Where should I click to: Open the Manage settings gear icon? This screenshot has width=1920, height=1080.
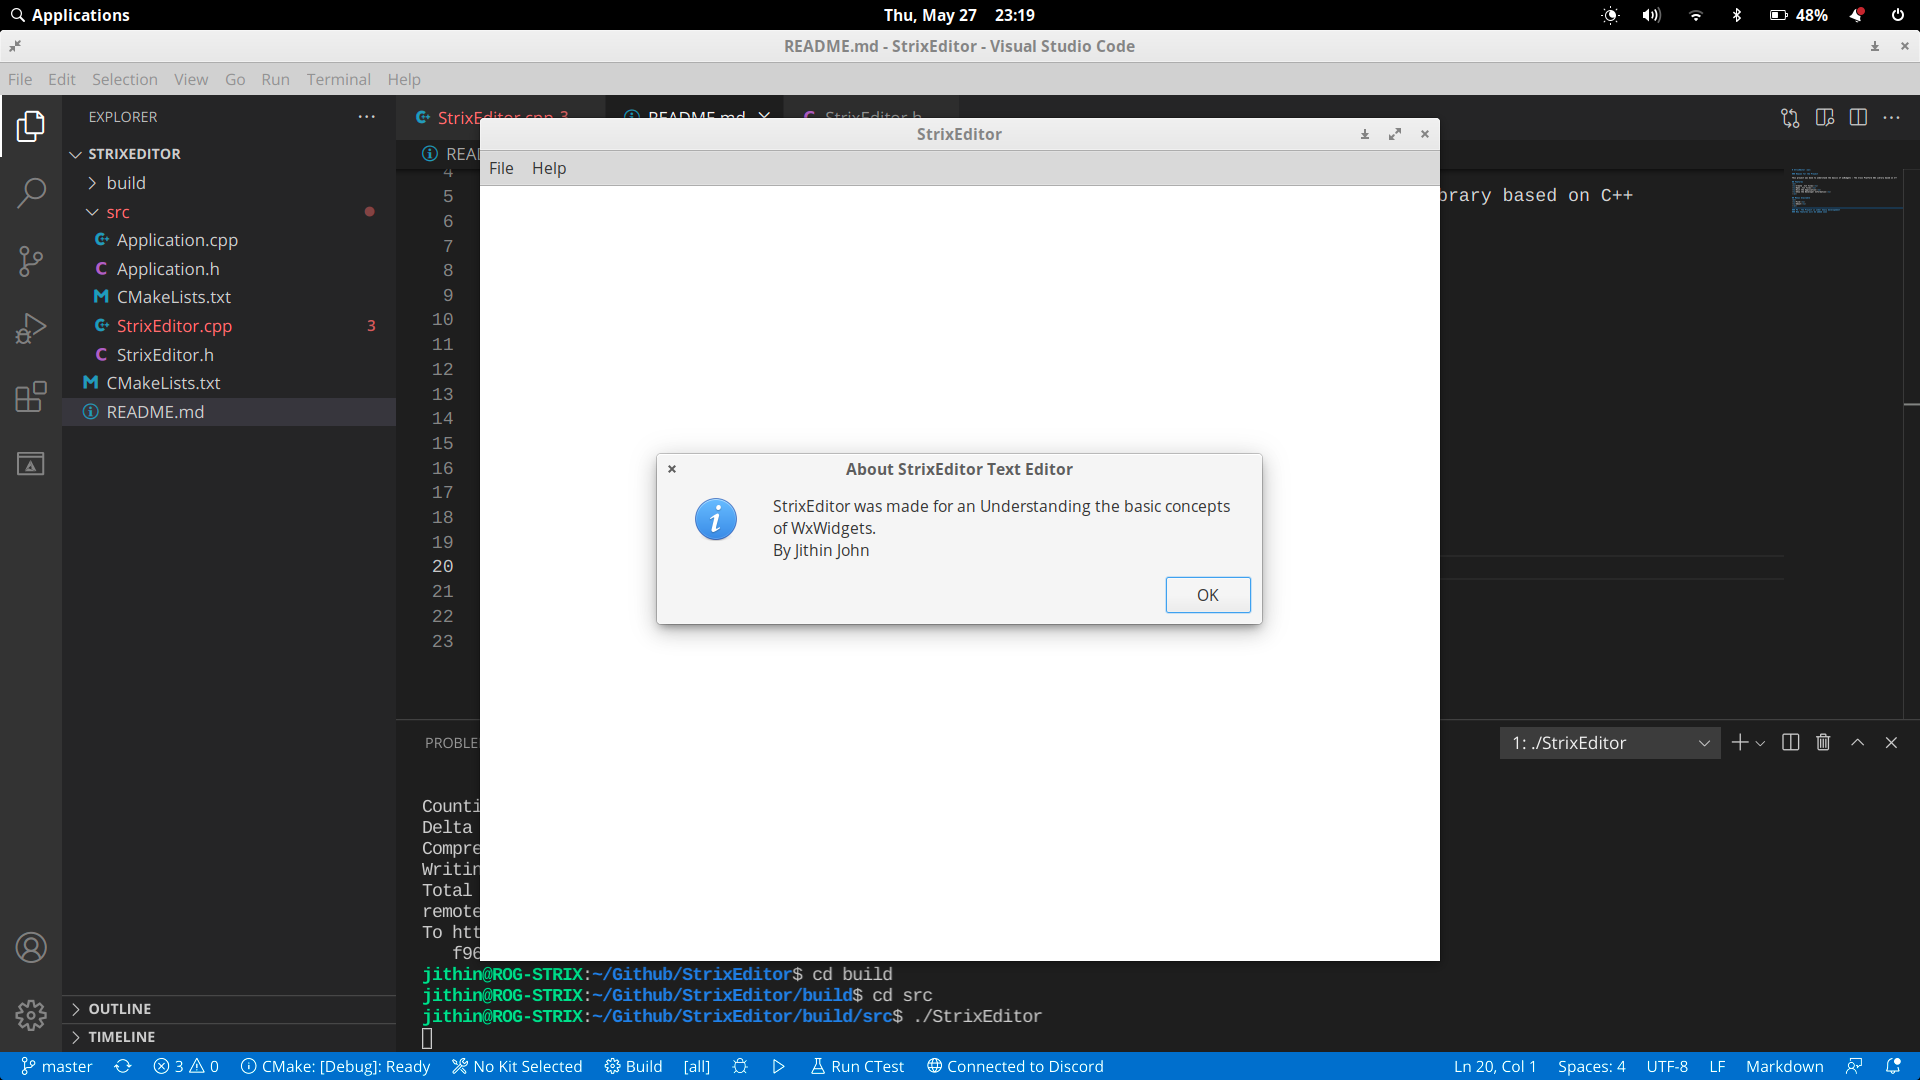pos(31,1015)
